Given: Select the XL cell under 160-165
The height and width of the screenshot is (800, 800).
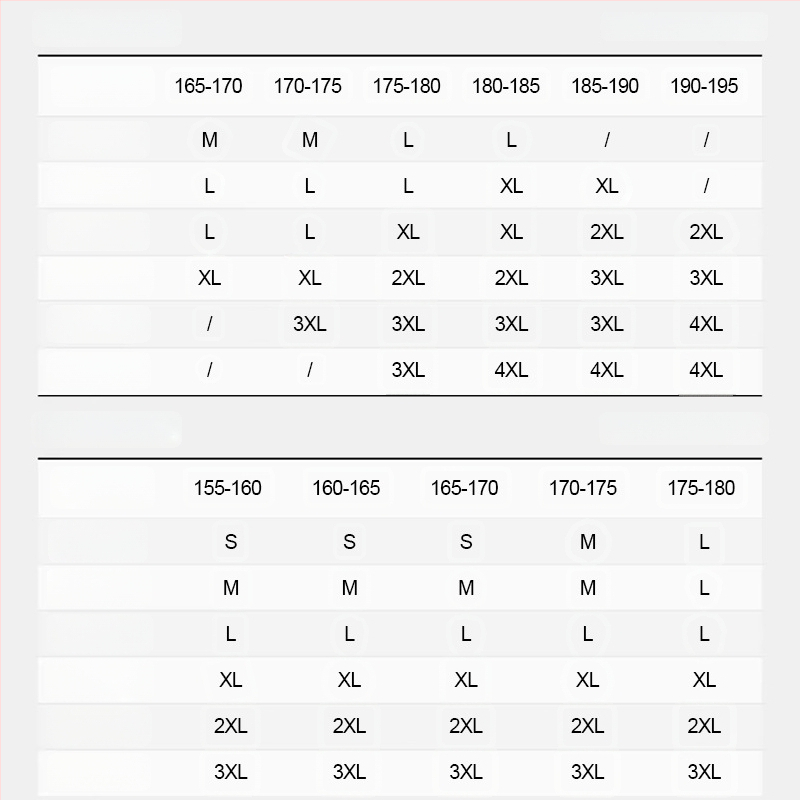Looking at the screenshot, I should [x=349, y=680].
